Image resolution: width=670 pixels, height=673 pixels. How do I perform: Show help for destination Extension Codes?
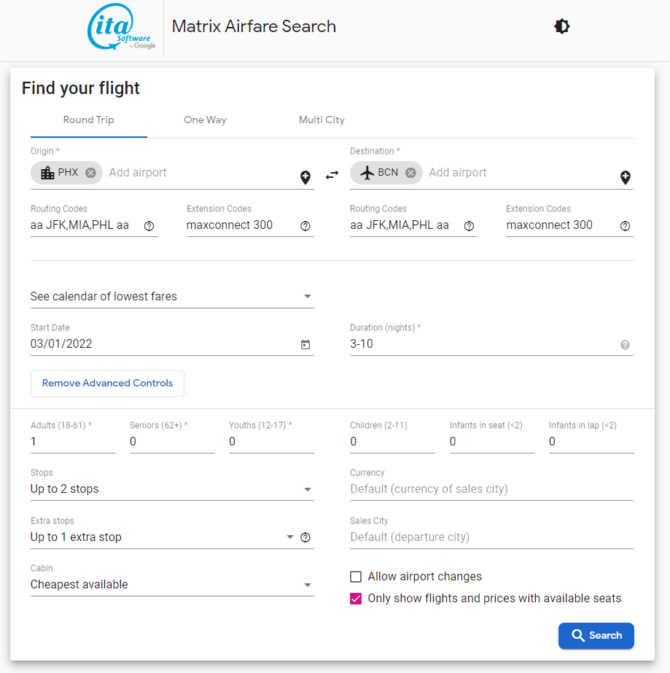[625, 226]
